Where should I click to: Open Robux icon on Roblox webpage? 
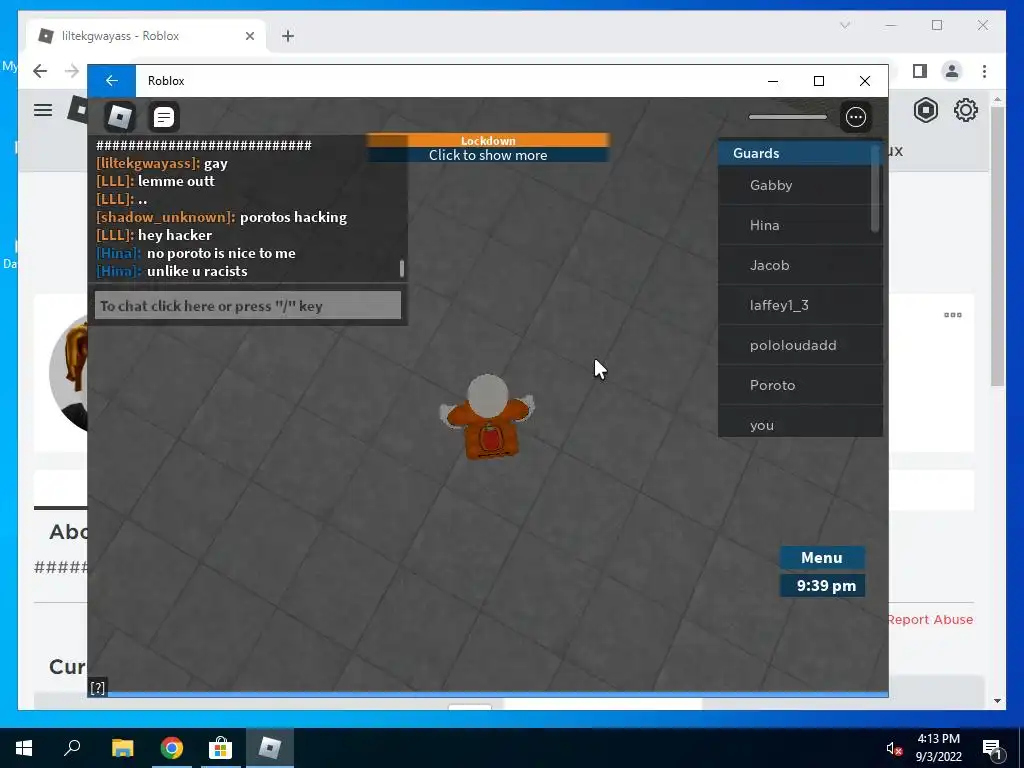[925, 110]
